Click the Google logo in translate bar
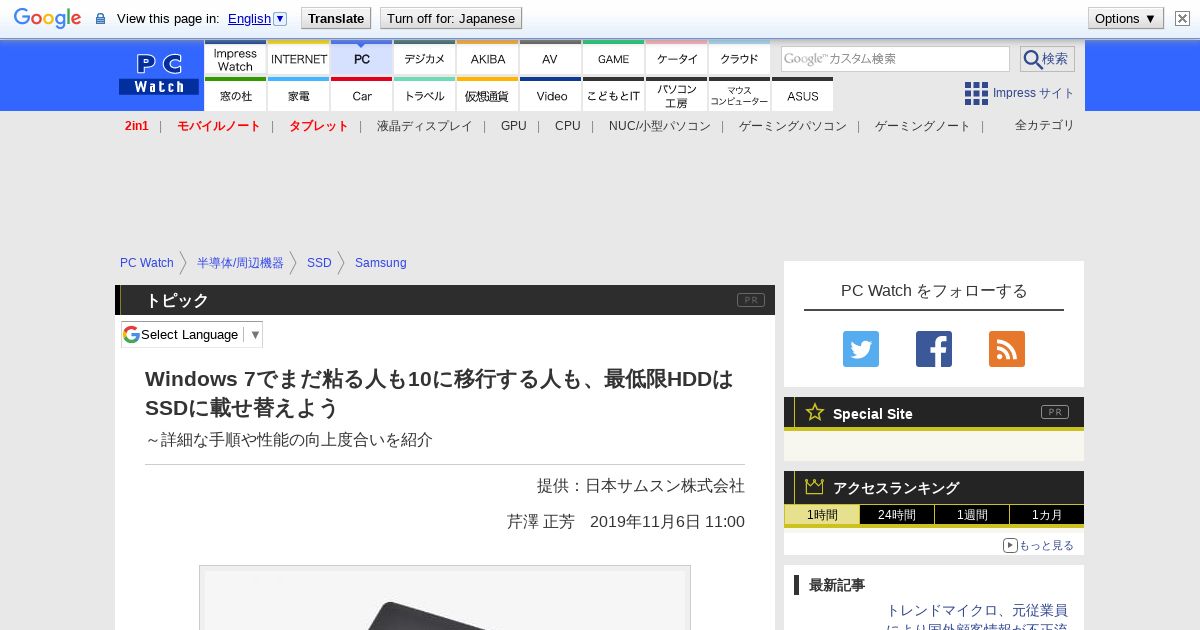1200x630 pixels. [x=47, y=18]
